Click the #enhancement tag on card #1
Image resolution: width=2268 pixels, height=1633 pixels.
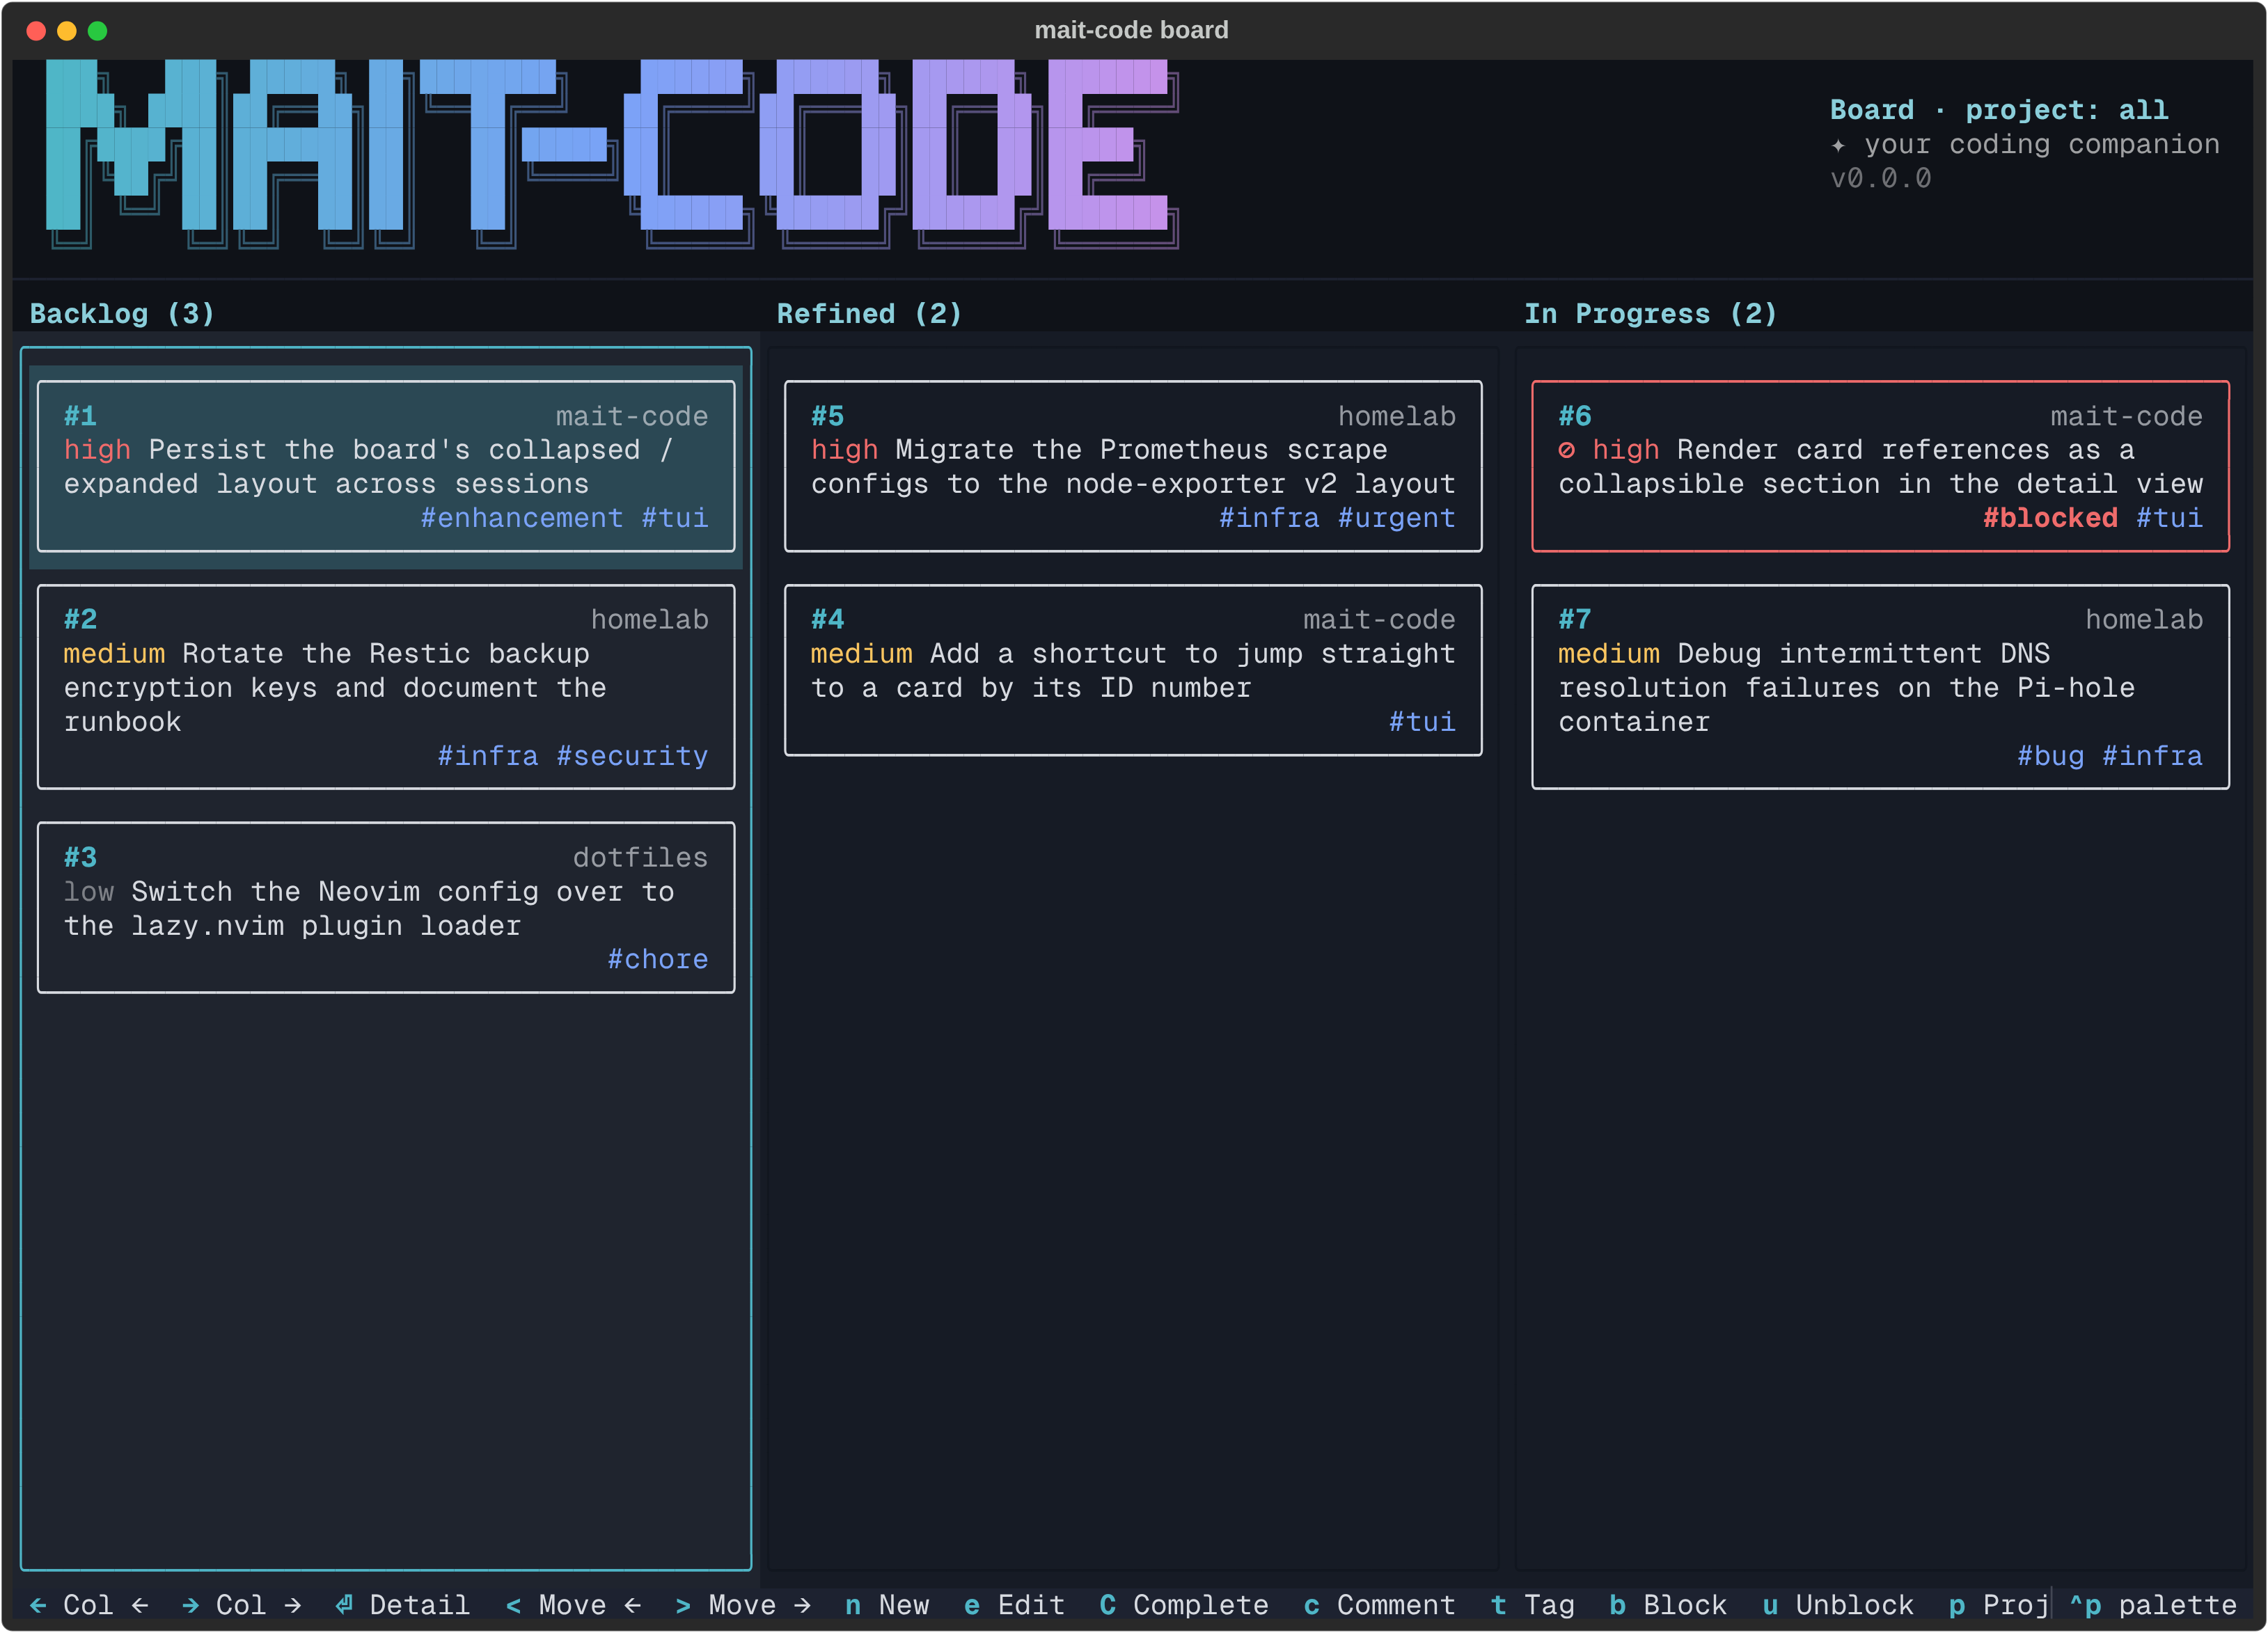pyautogui.click(x=521, y=518)
